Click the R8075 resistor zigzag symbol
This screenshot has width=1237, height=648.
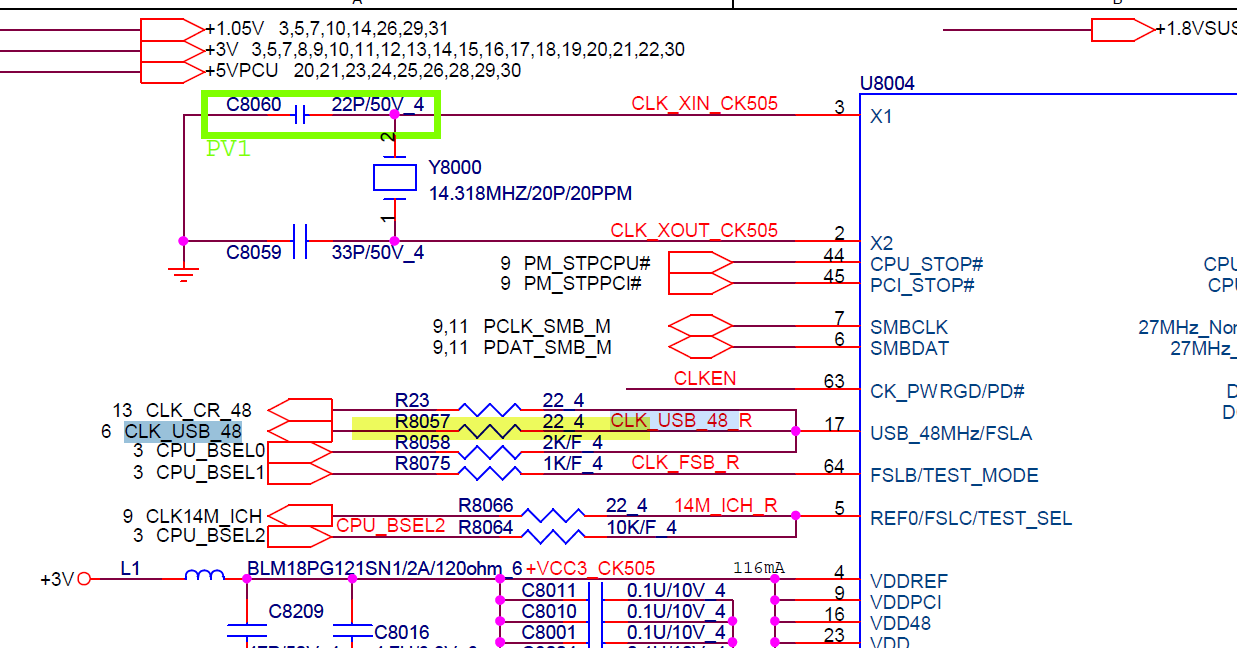point(490,473)
